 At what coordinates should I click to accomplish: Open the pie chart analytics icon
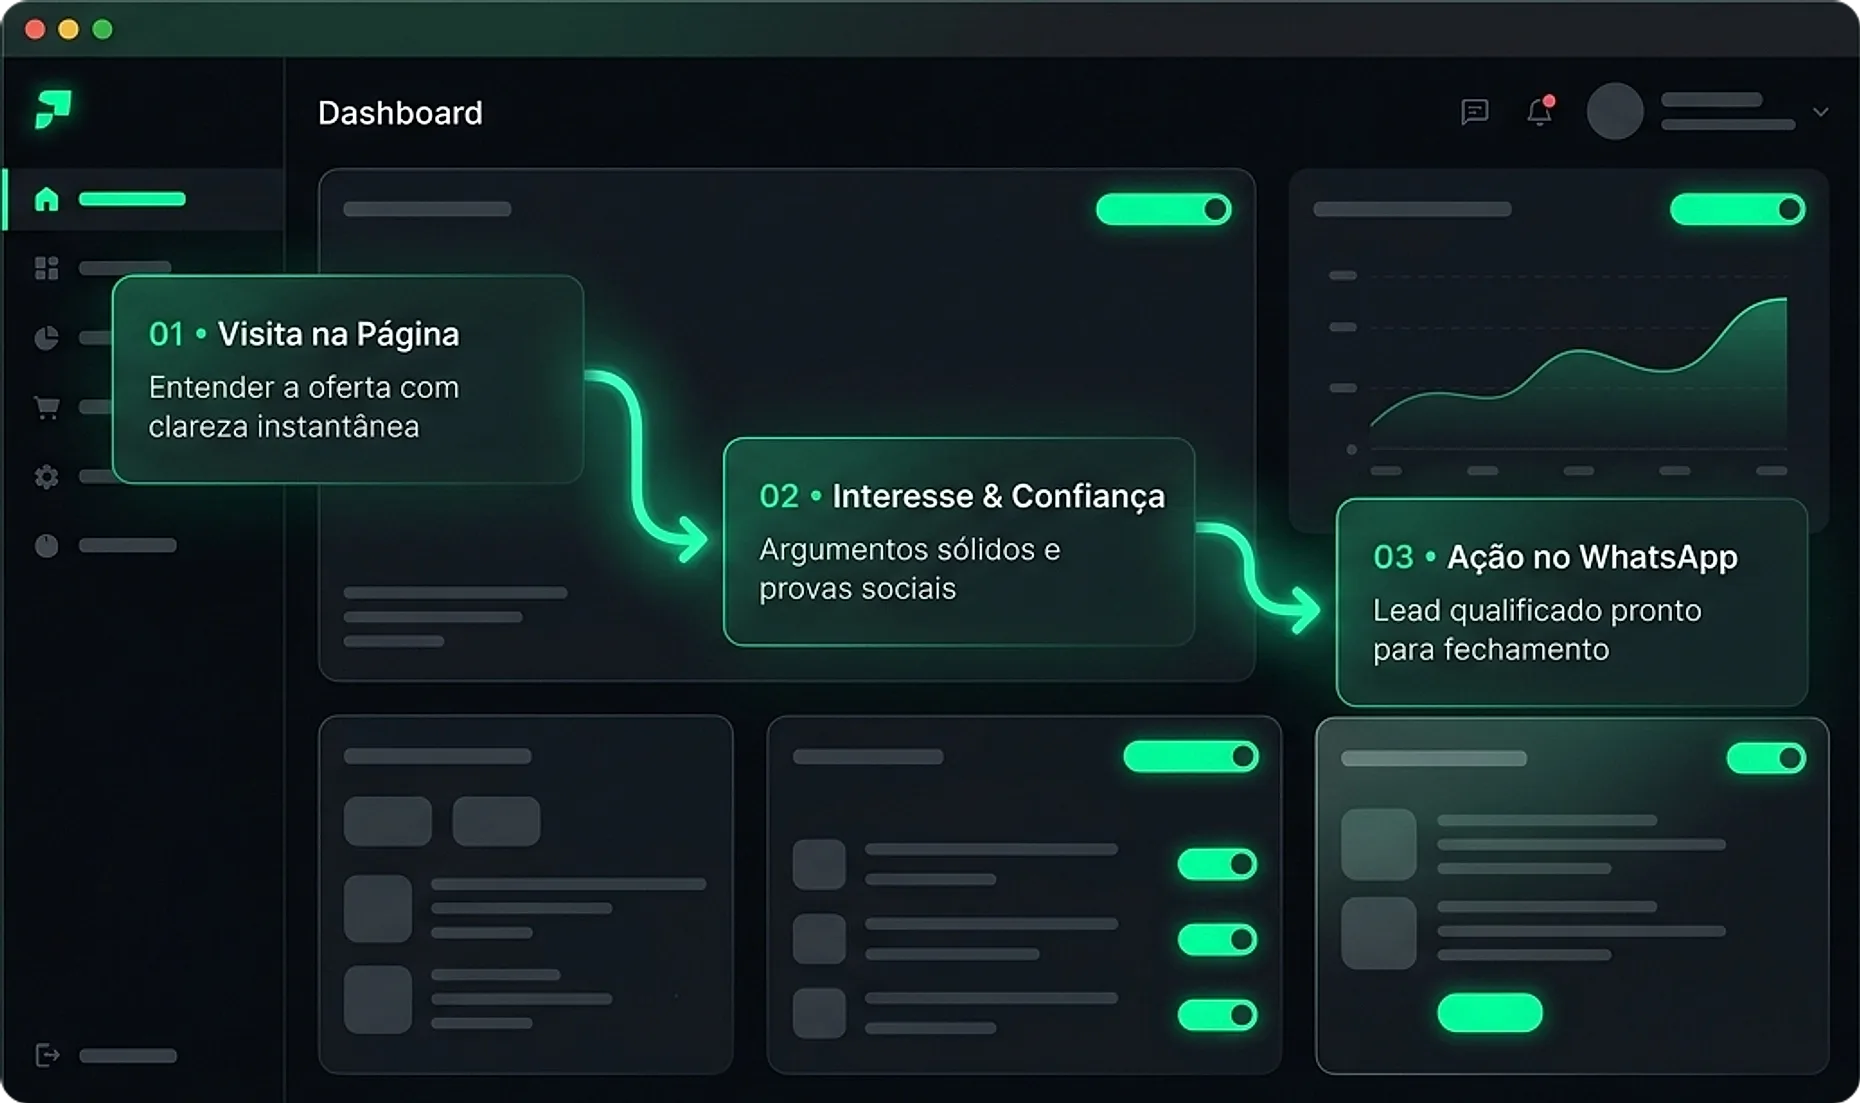click(x=47, y=338)
